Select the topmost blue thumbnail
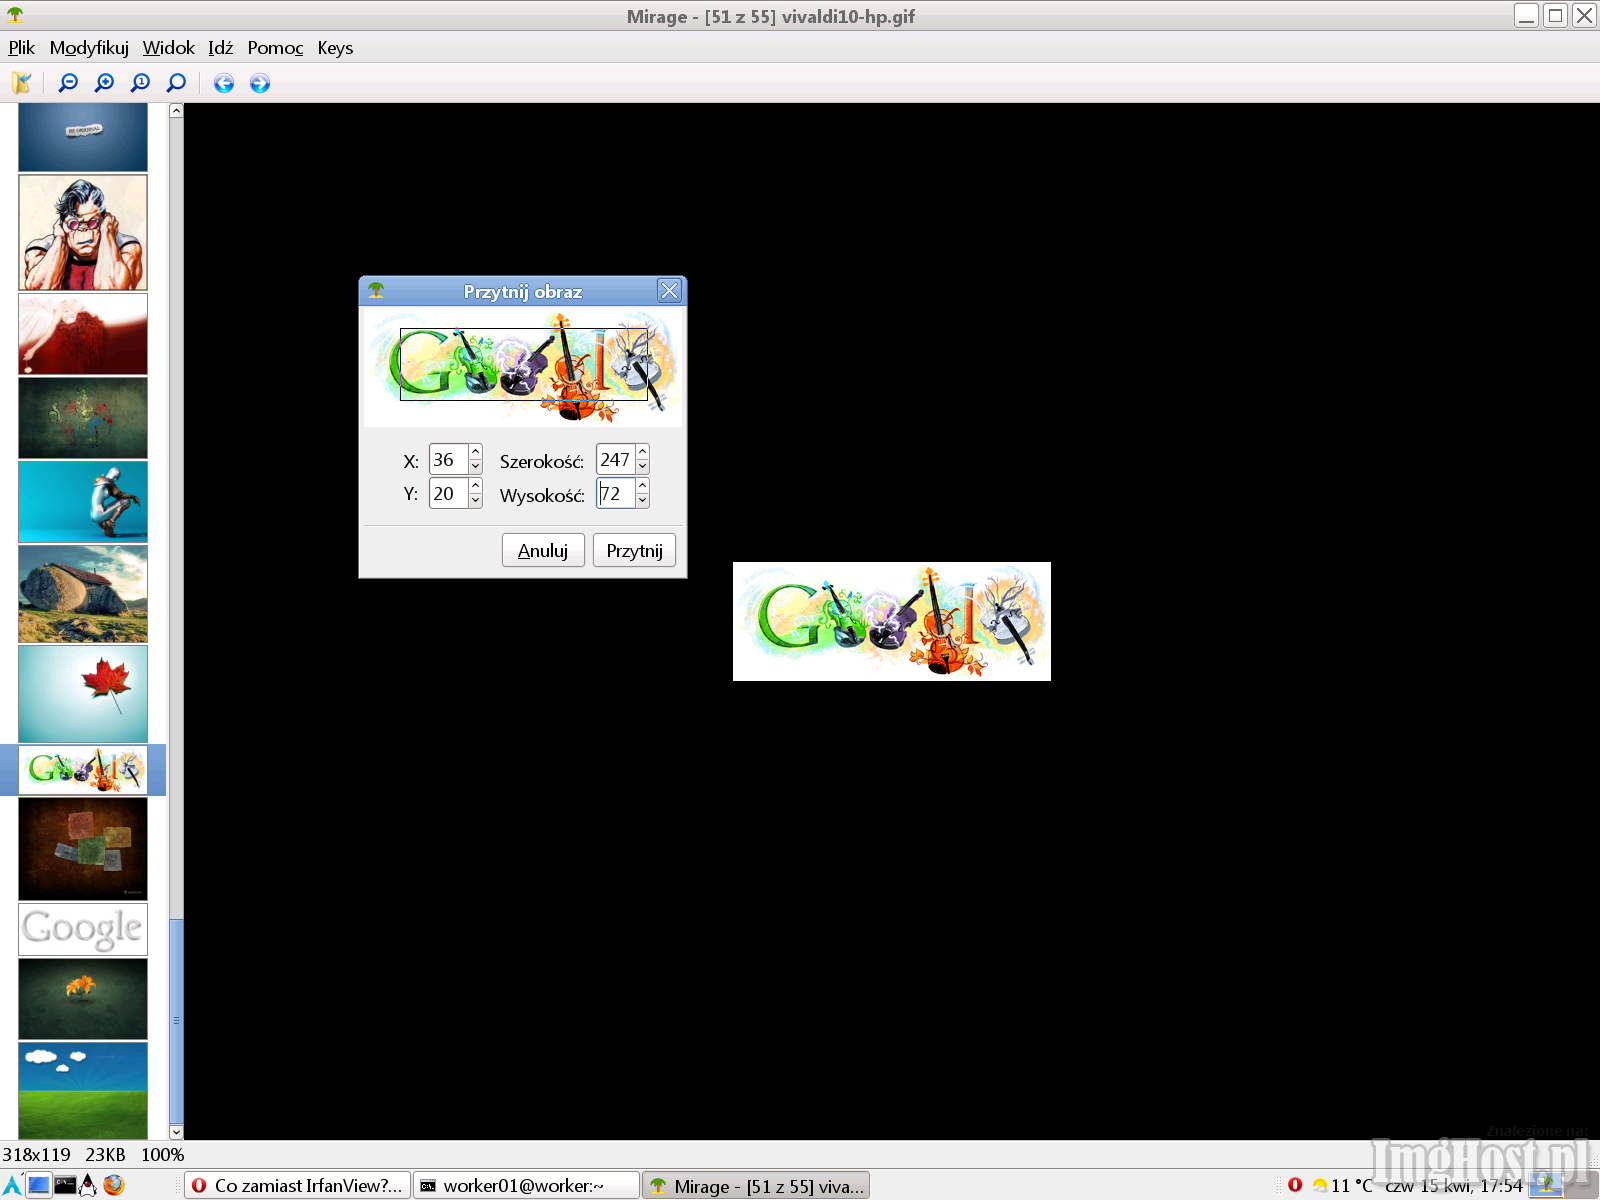The image size is (1600, 1200). (x=83, y=137)
